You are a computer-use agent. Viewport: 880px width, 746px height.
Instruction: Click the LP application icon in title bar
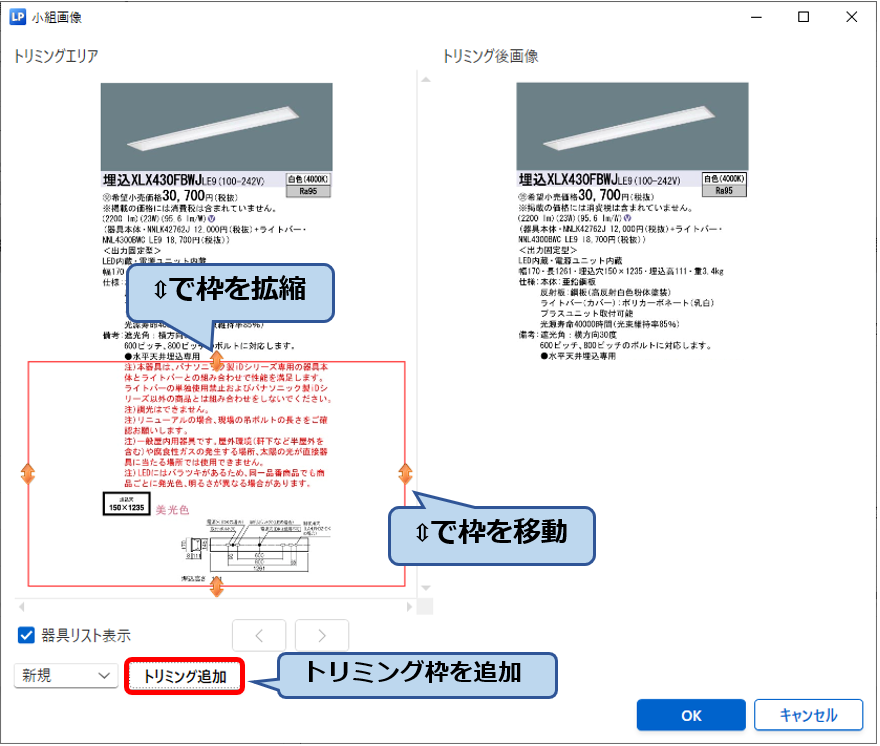click(x=17, y=17)
